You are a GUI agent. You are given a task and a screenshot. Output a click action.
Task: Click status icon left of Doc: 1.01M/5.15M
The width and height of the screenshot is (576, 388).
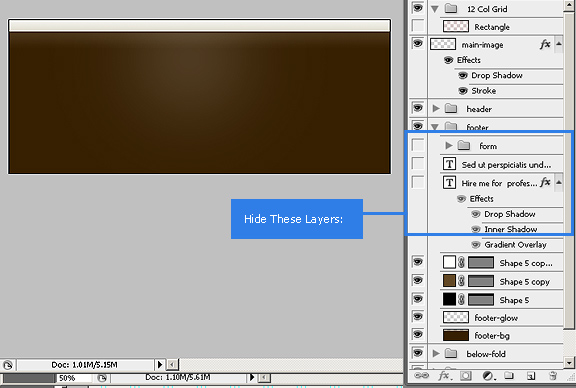coord(8,365)
